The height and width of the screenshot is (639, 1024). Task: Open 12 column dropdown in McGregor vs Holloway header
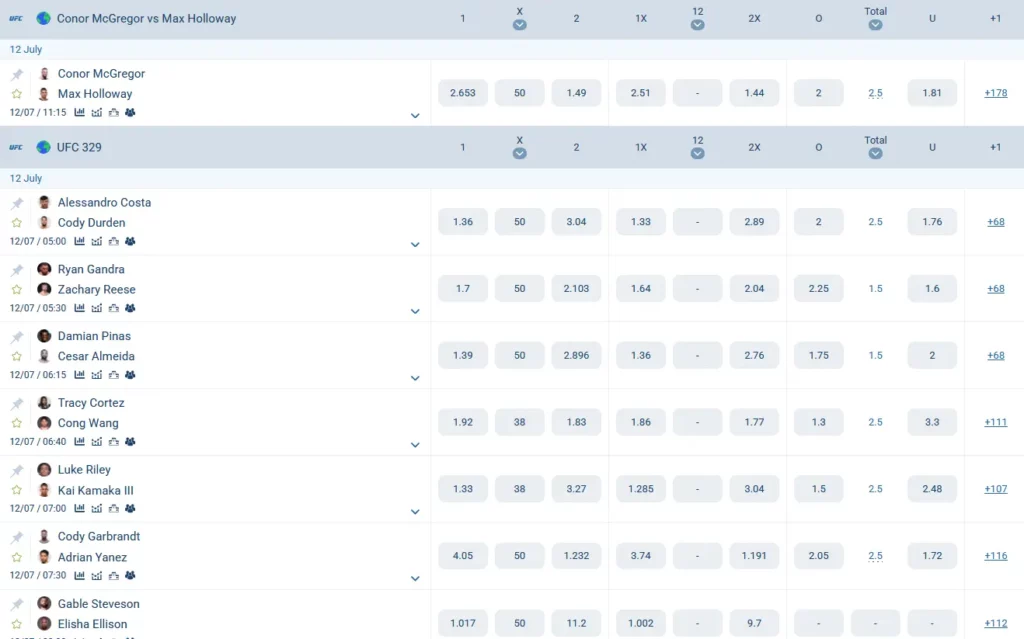coord(697,25)
